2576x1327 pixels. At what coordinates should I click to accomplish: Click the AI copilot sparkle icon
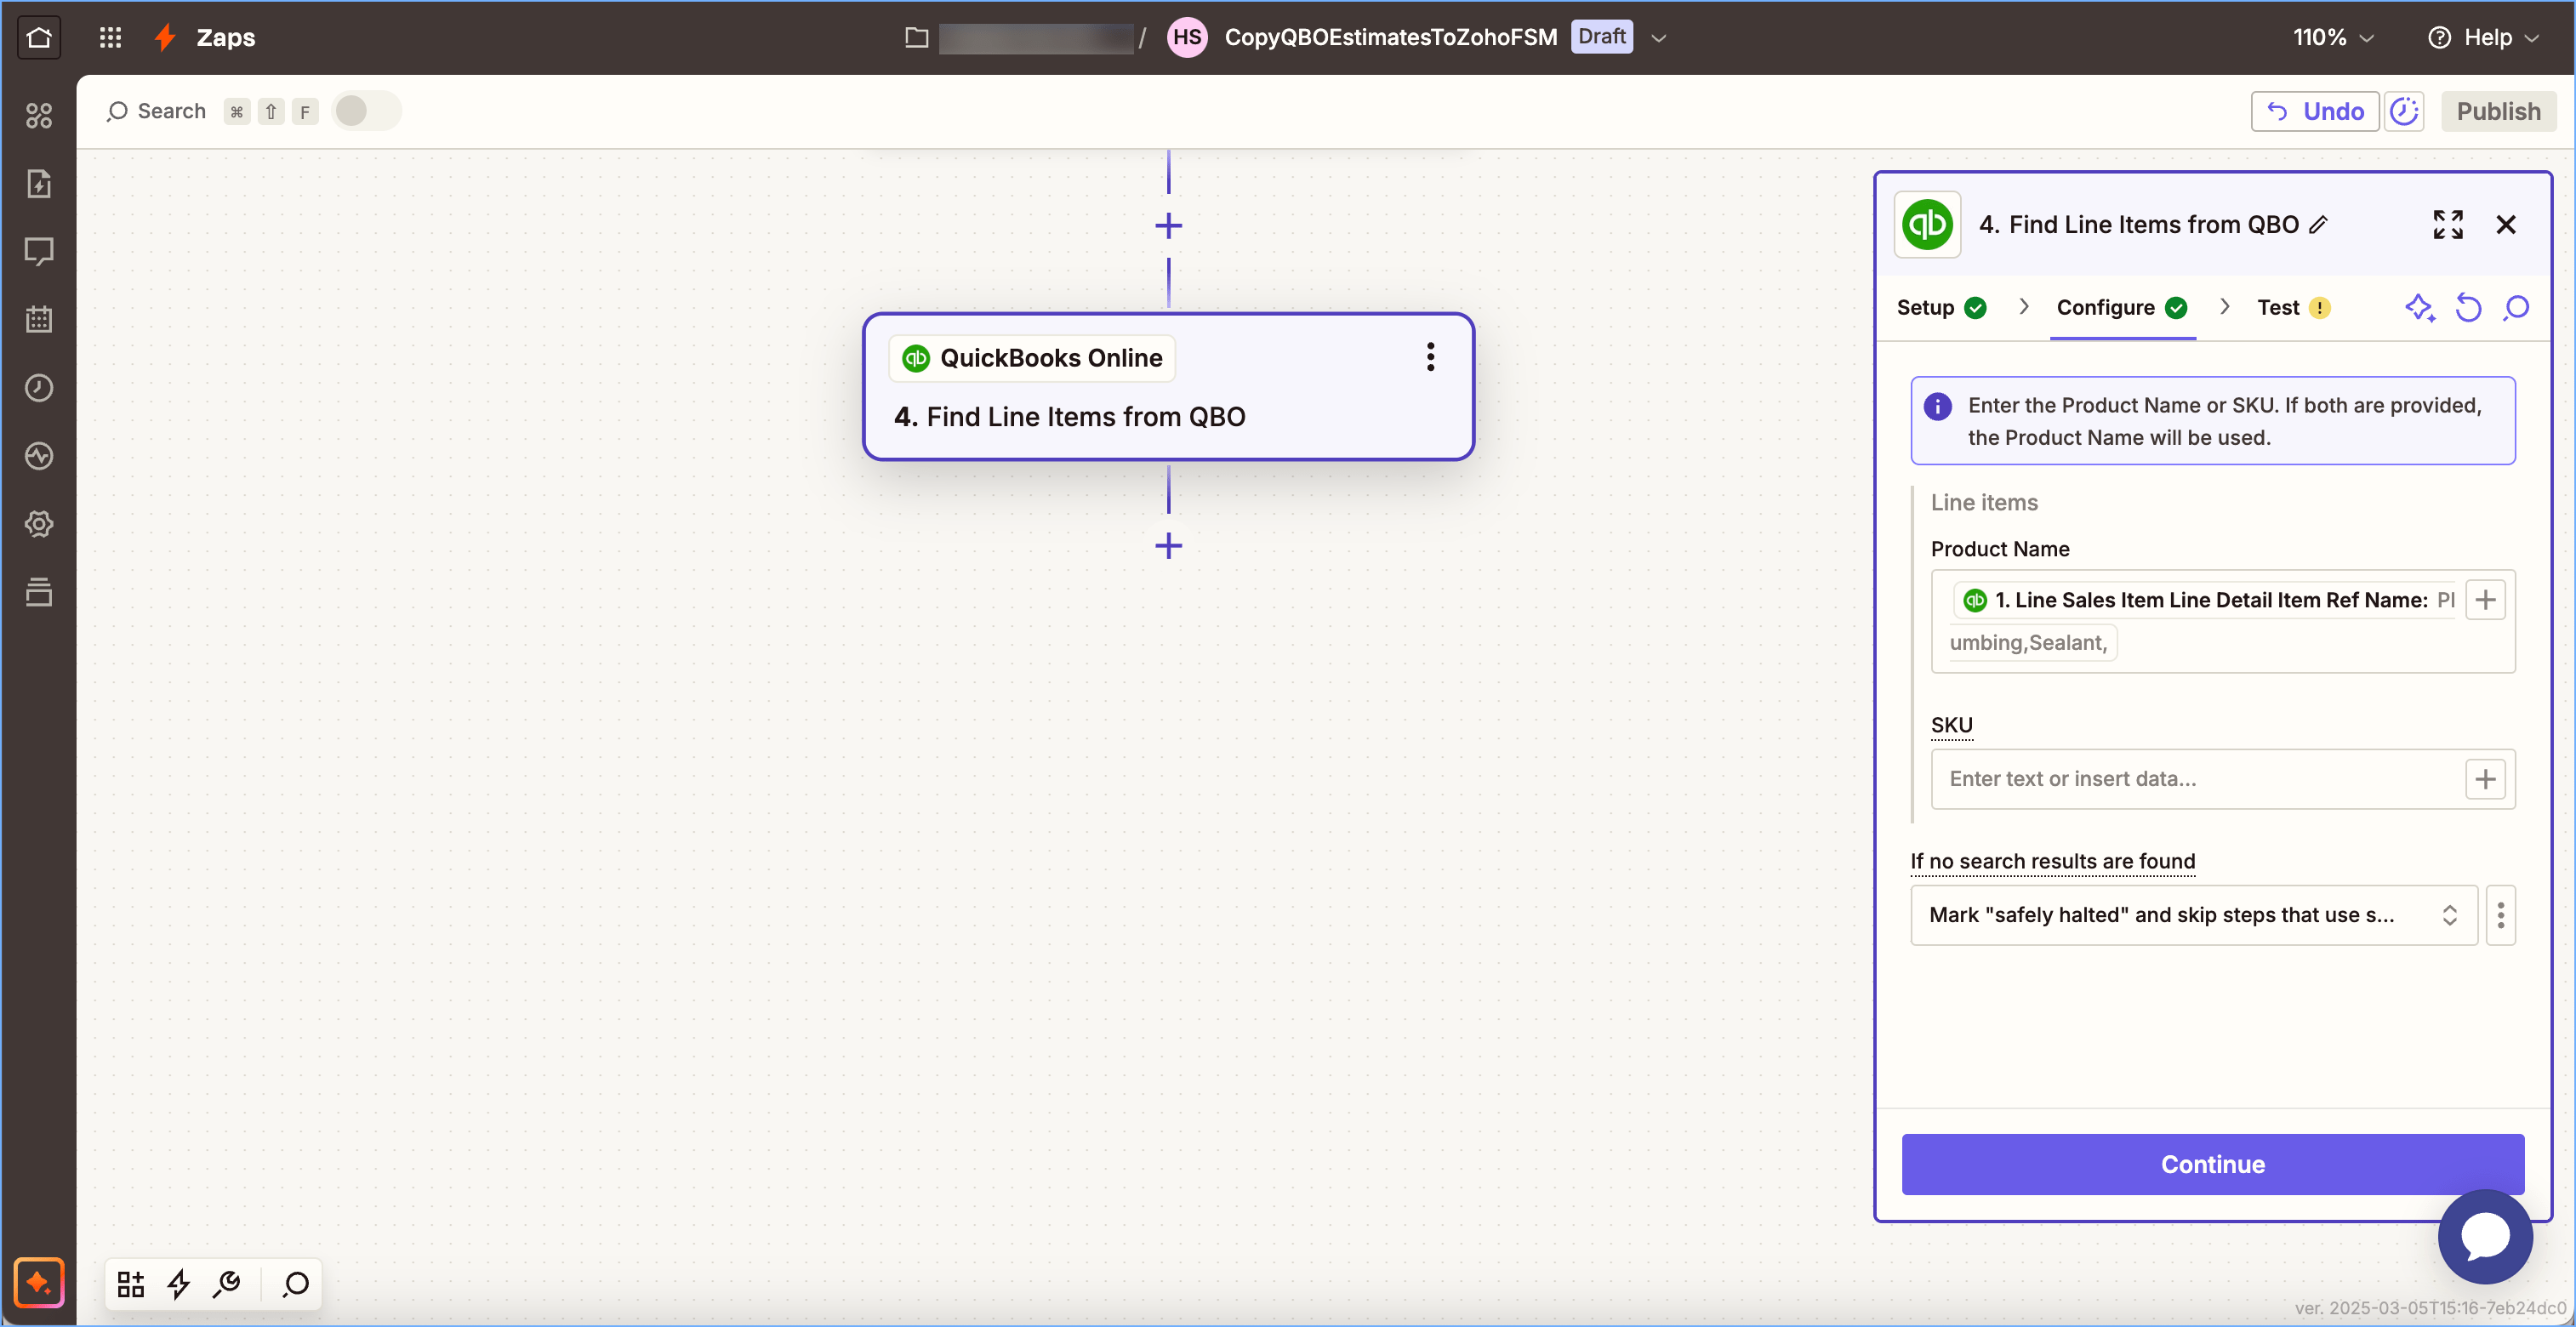(2419, 308)
